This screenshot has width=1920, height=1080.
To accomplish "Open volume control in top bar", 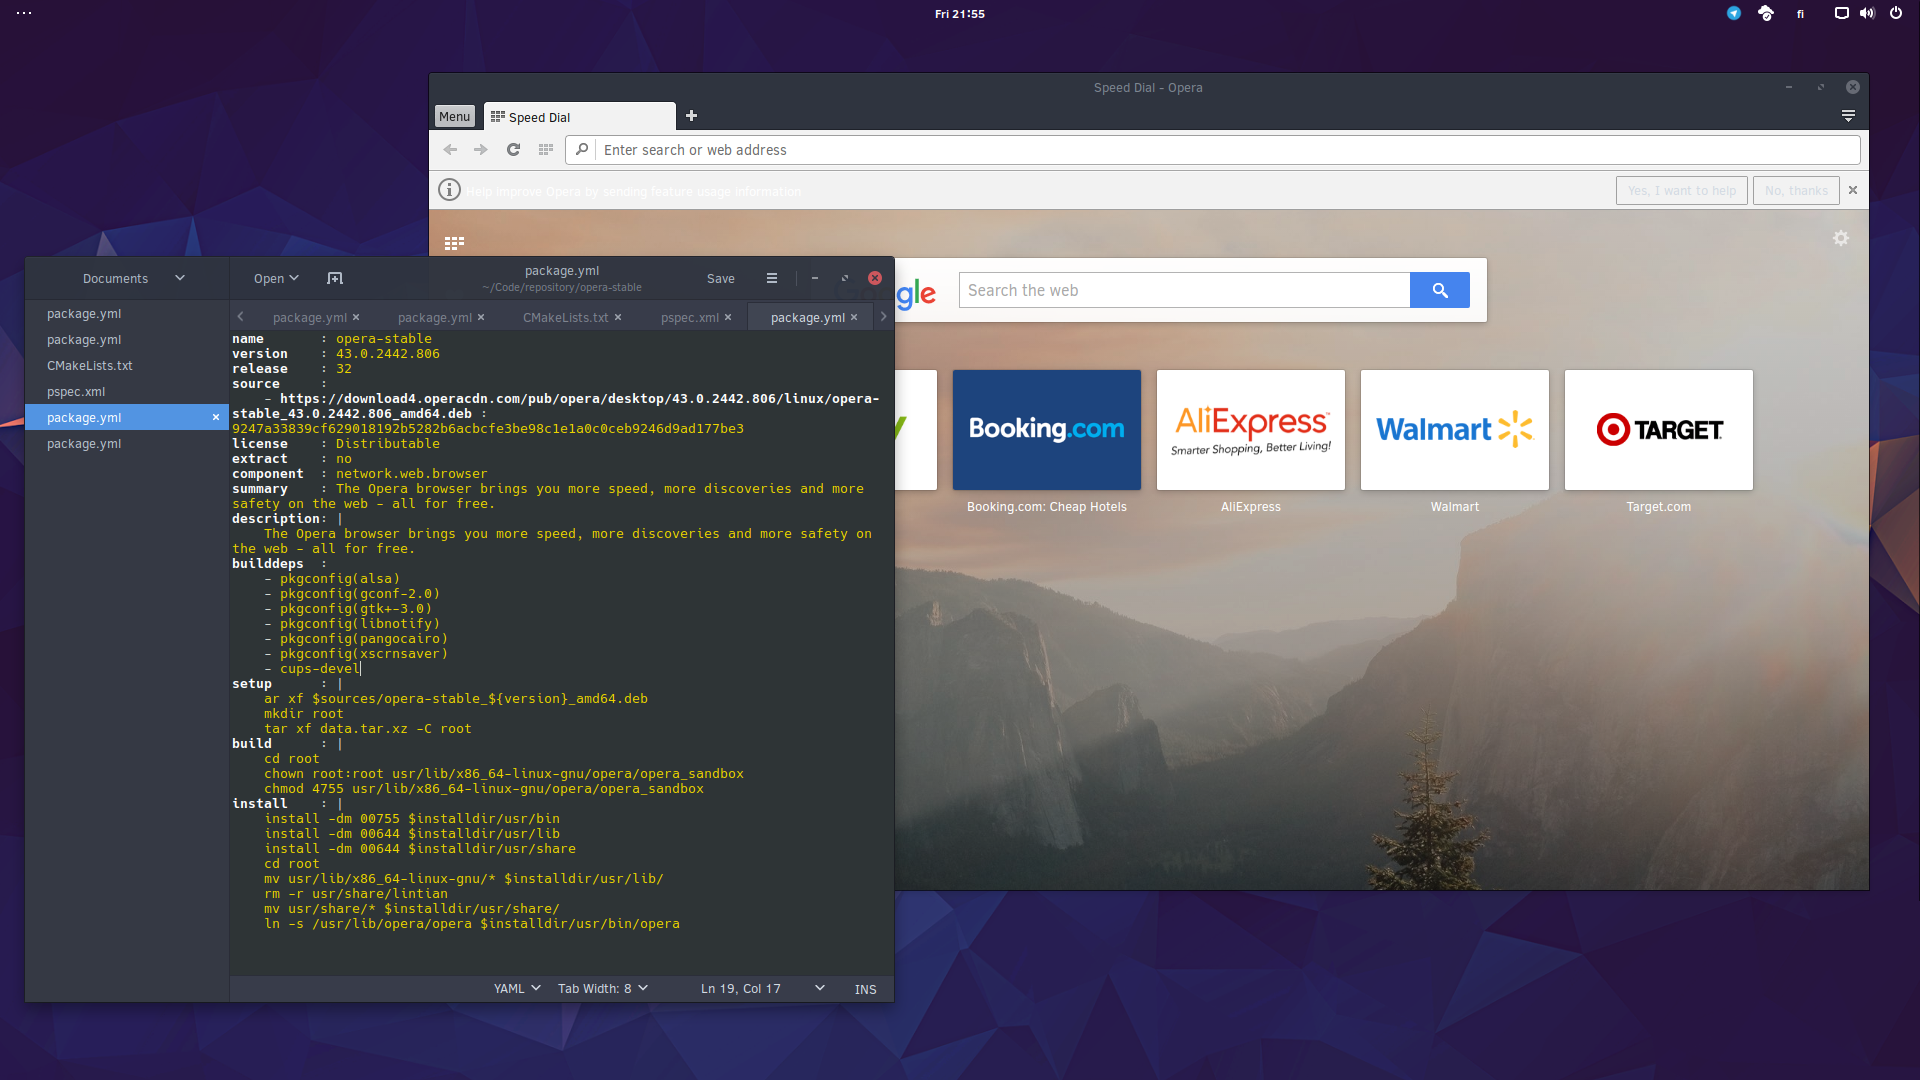I will point(1867,13).
